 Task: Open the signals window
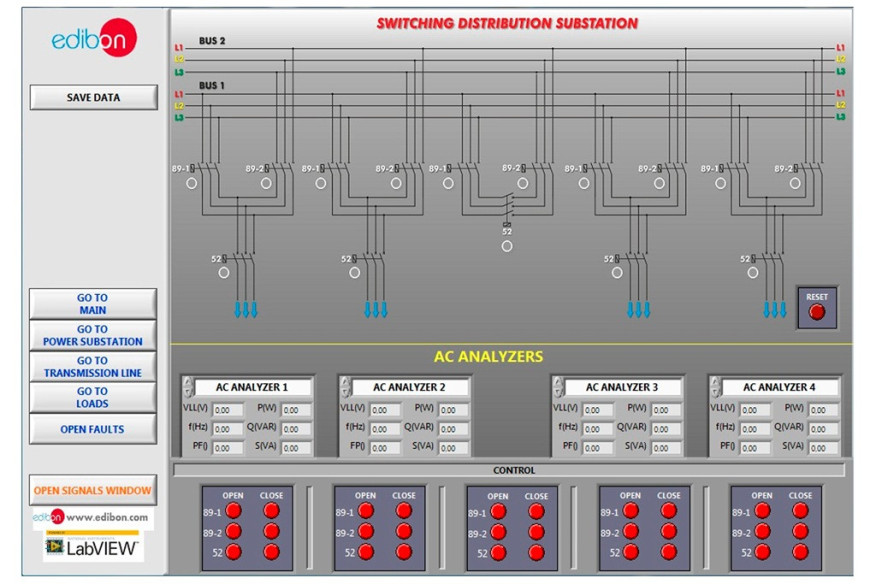tap(93, 490)
